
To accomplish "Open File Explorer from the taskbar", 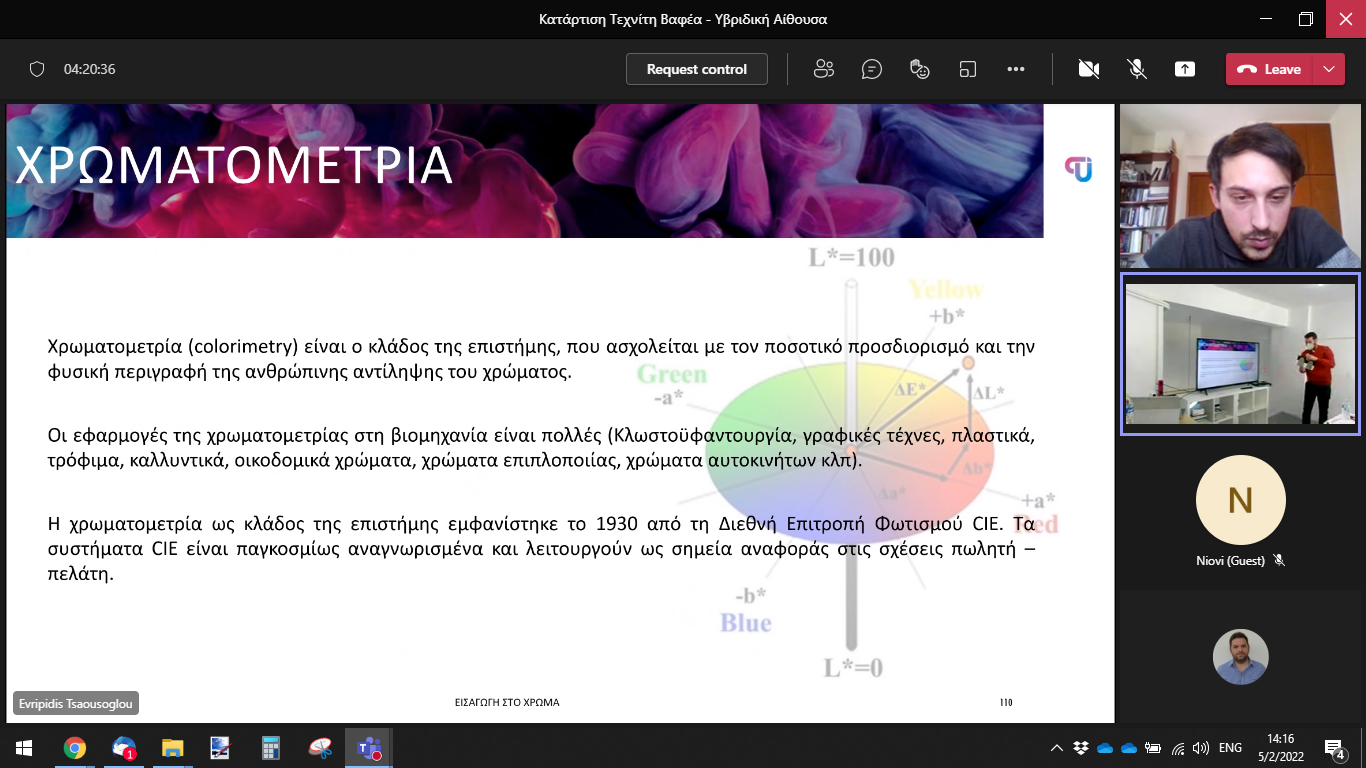I will click(173, 747).
